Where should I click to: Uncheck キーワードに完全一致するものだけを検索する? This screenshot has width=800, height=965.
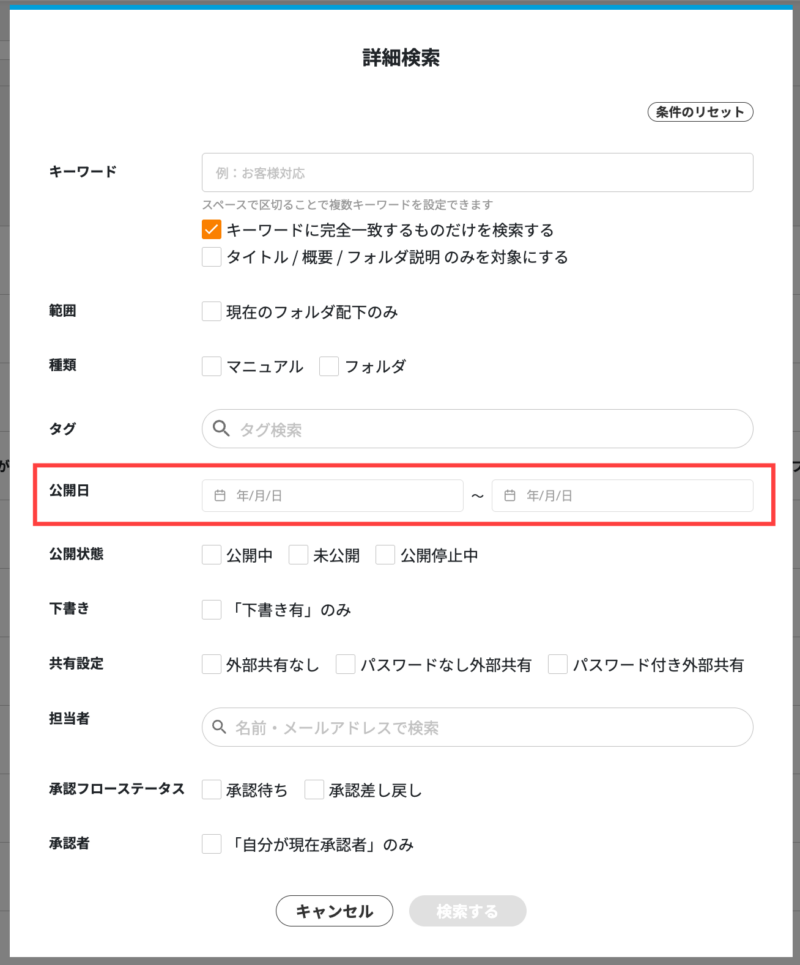pyautogui.click(x=210, y=229)
